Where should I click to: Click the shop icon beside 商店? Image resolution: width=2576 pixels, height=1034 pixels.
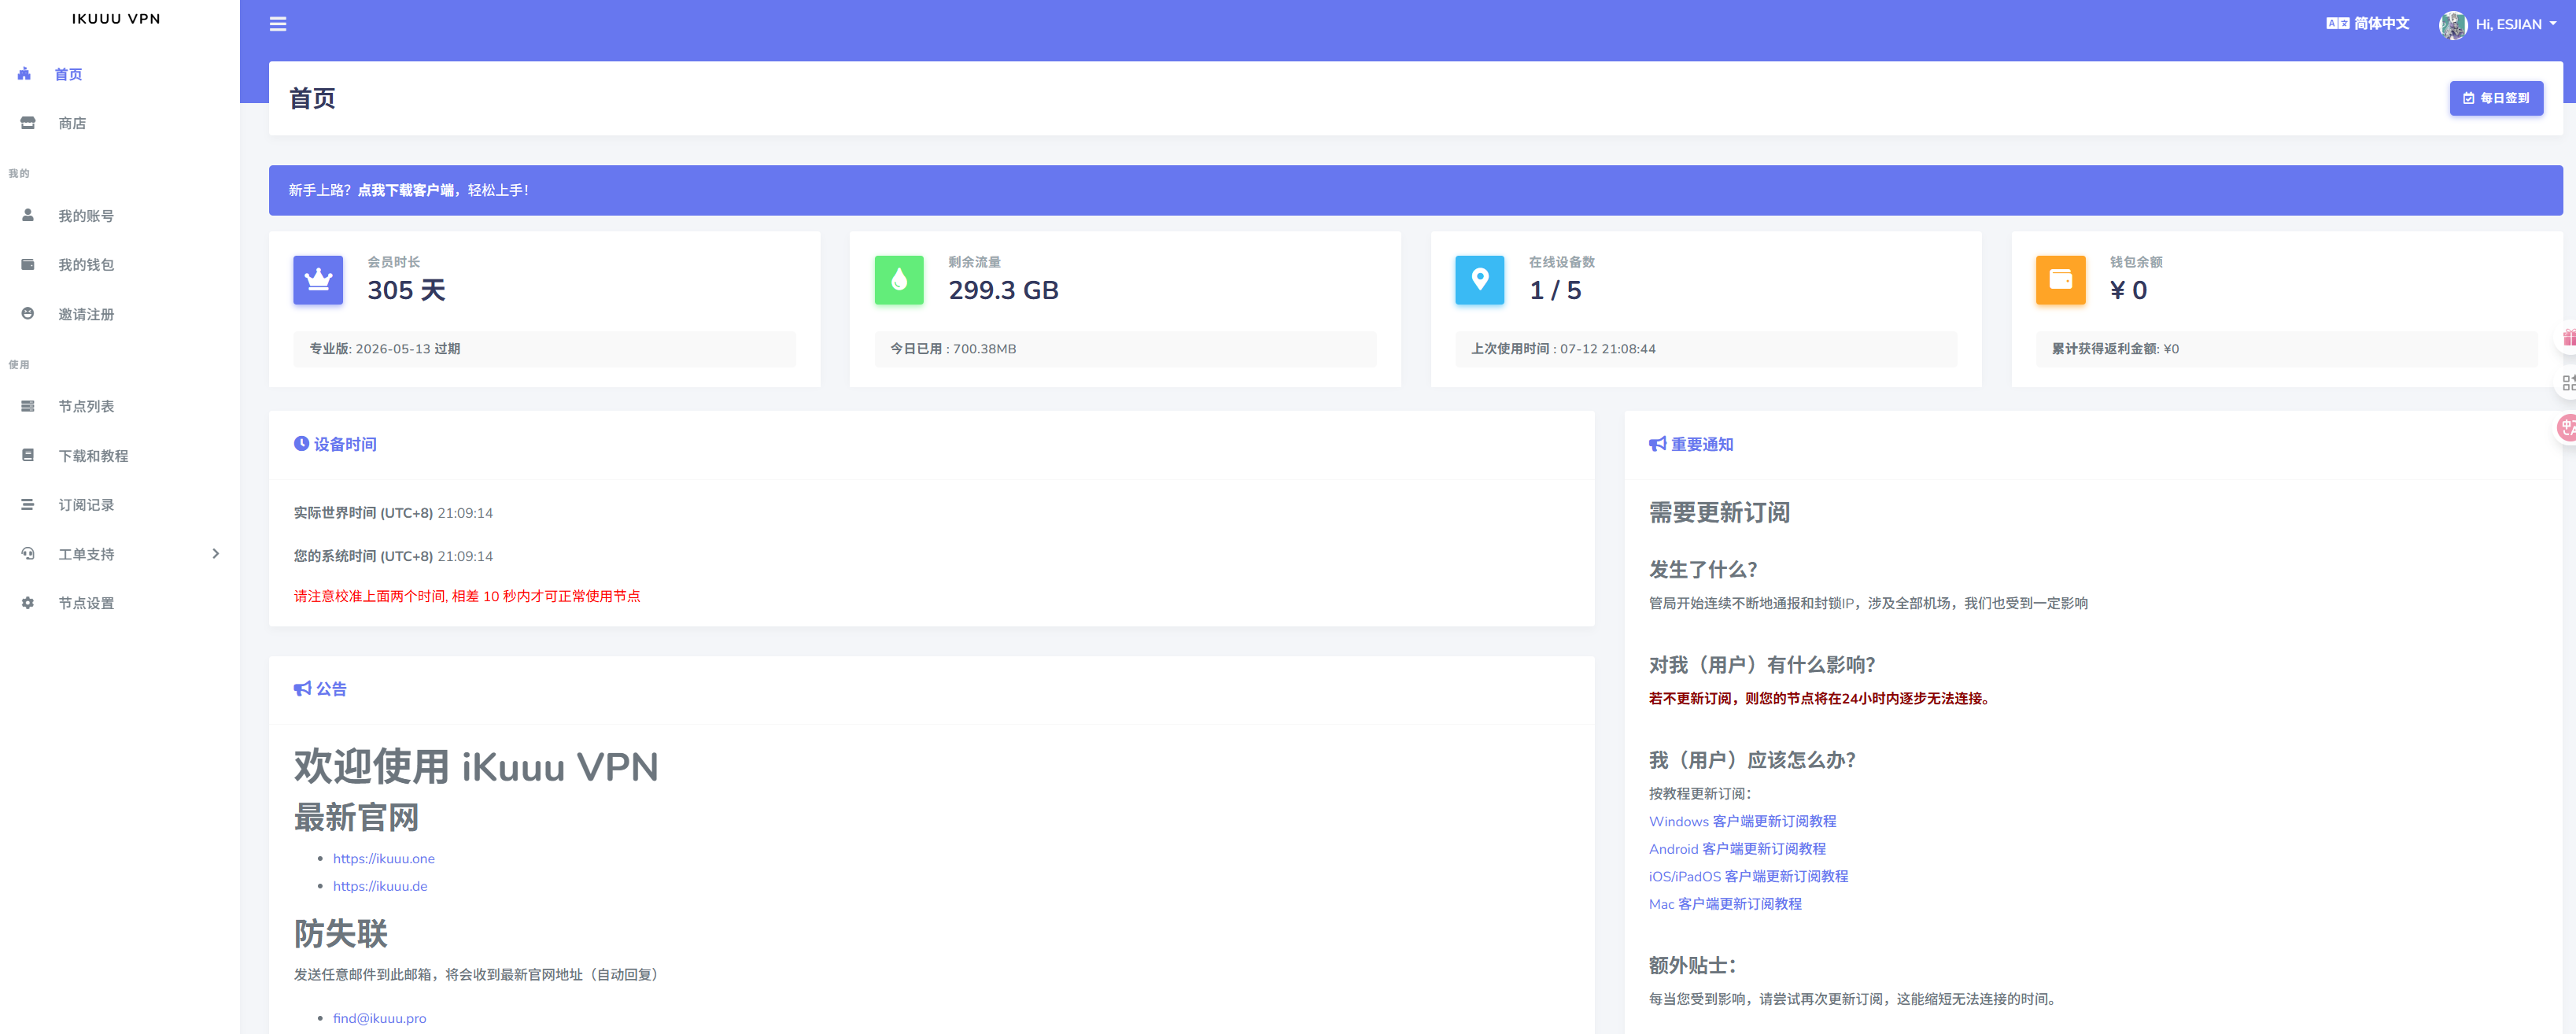[28, 123]
